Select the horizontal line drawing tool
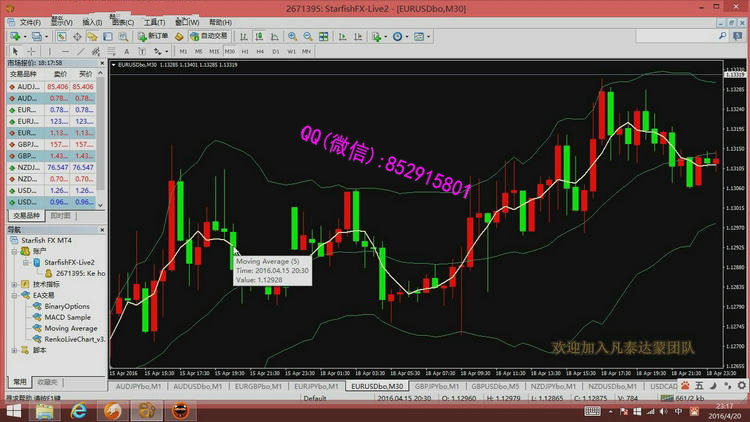Image resolution: width=750 pixels, height=422 pixels. 65,51
